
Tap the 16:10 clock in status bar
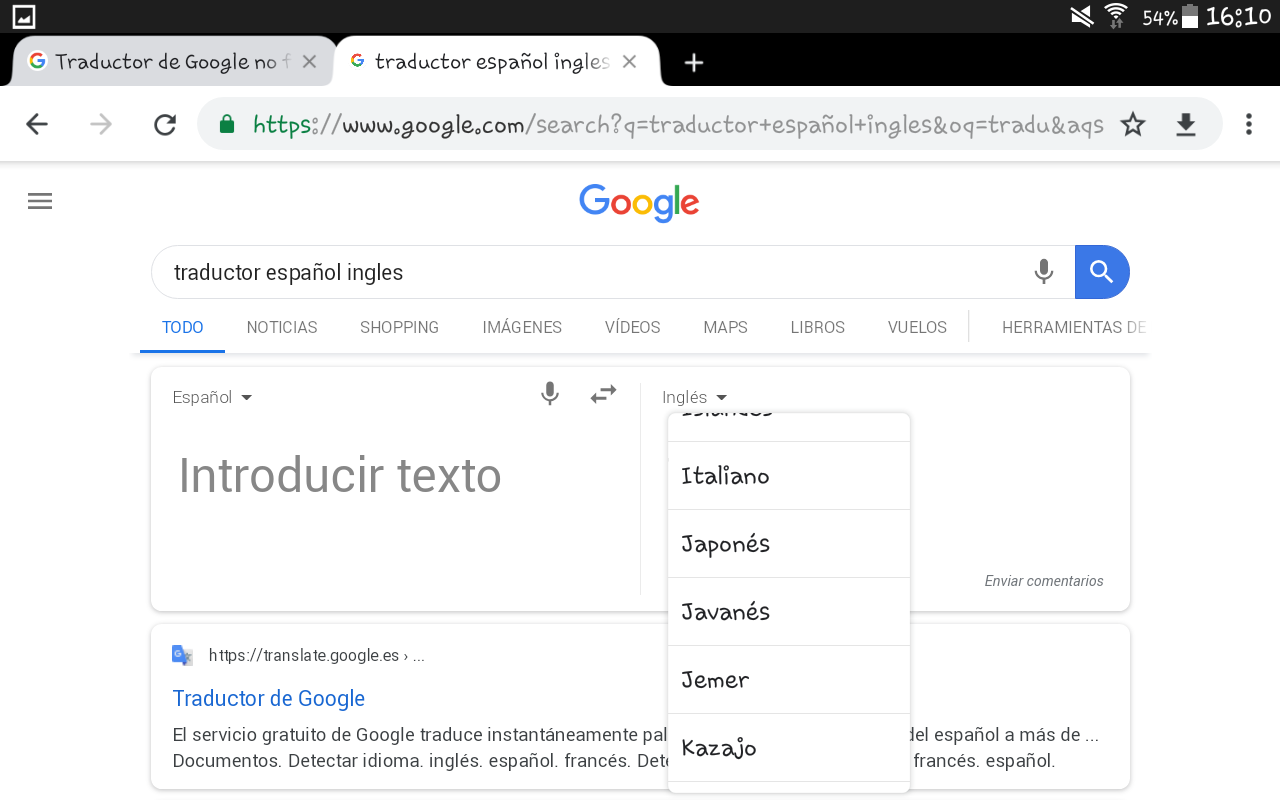(x=1238, y=16)
